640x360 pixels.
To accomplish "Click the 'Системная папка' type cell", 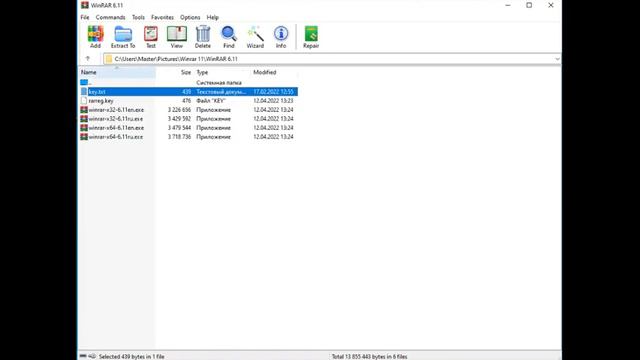I will tap(219, 83).
